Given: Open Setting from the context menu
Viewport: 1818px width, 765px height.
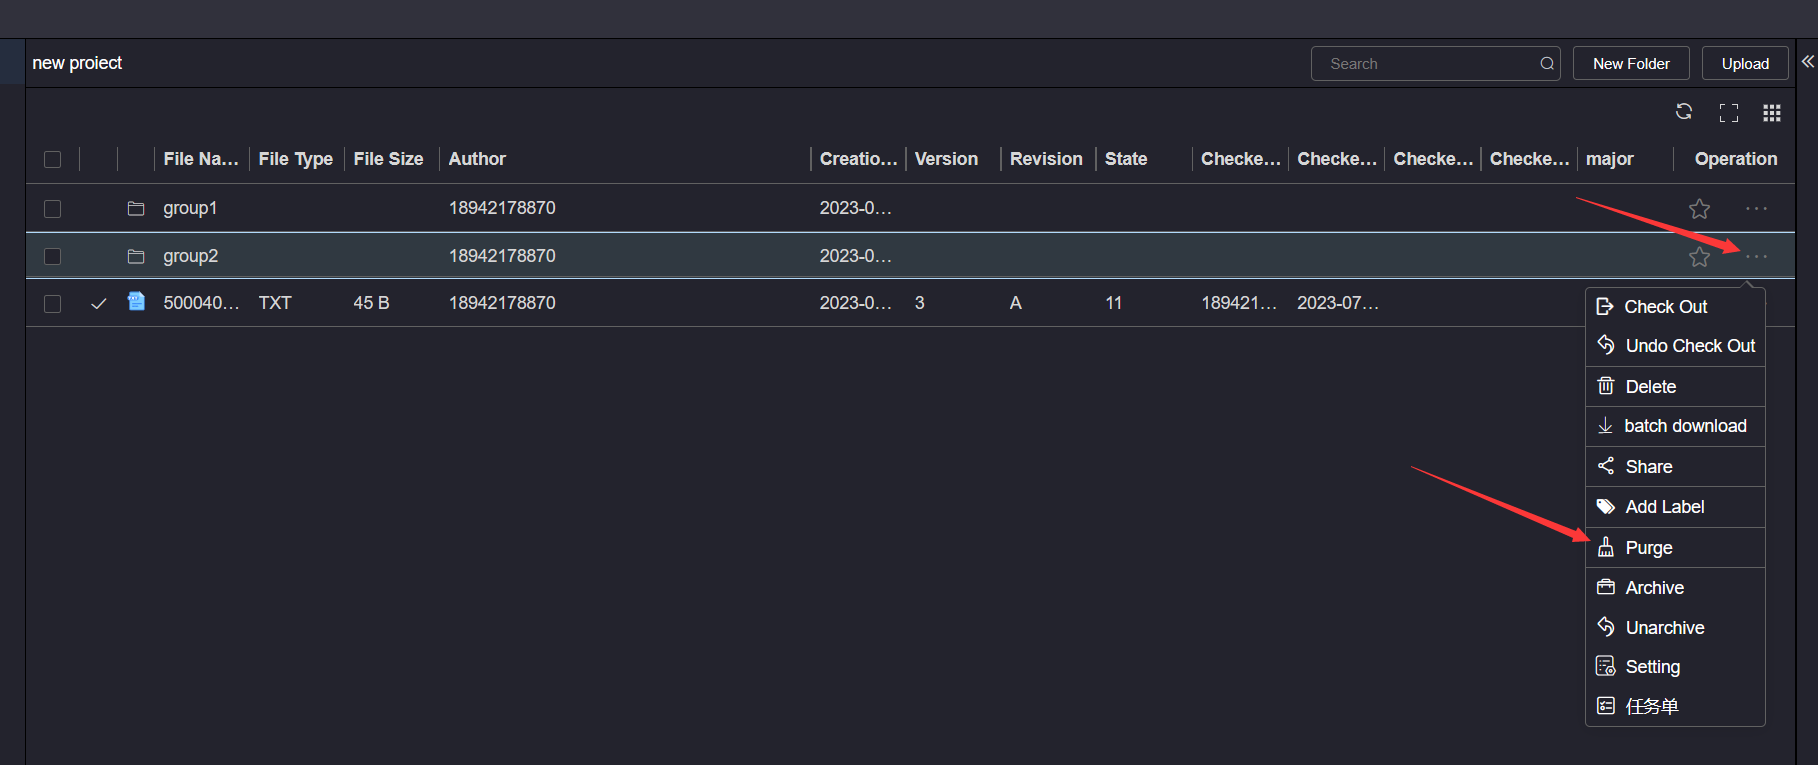Looking at the screenshot, I should click(1675, 667).
